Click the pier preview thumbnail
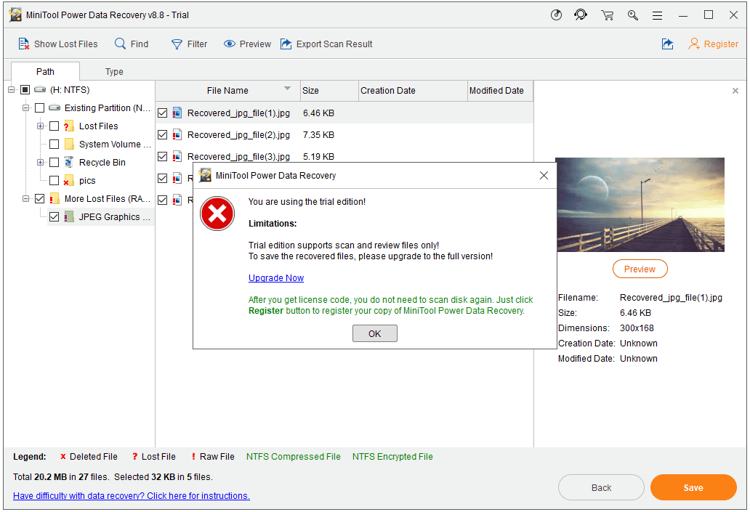The width and height of the screenshot is (750, 512). coord(640,205)
